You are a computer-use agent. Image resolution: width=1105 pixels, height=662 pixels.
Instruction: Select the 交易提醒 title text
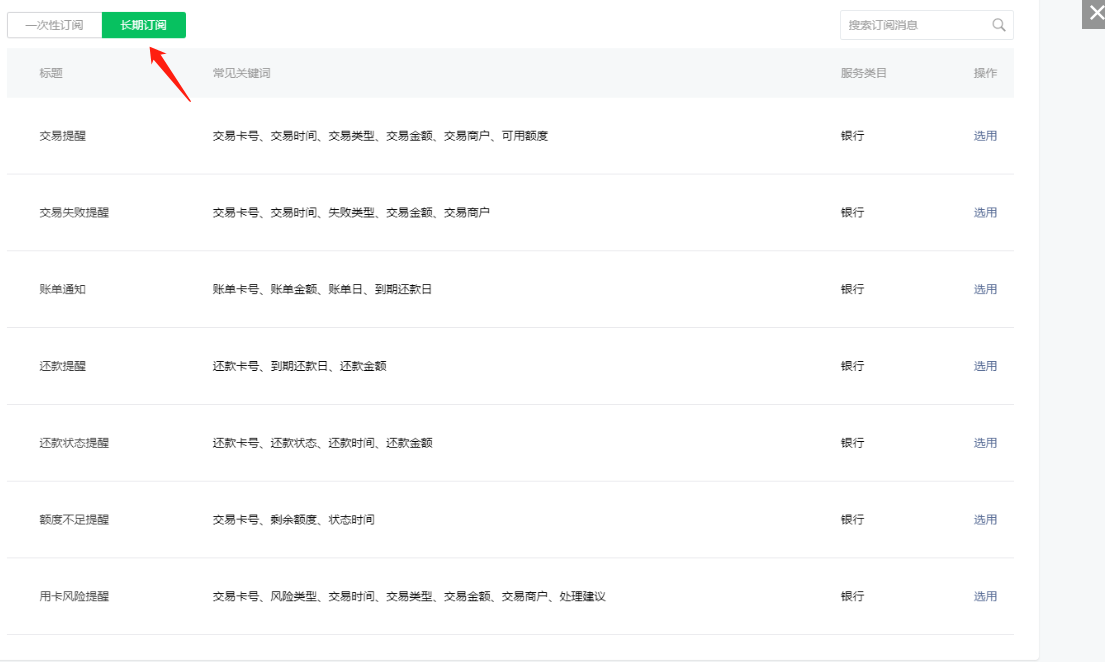click(63, 136)
